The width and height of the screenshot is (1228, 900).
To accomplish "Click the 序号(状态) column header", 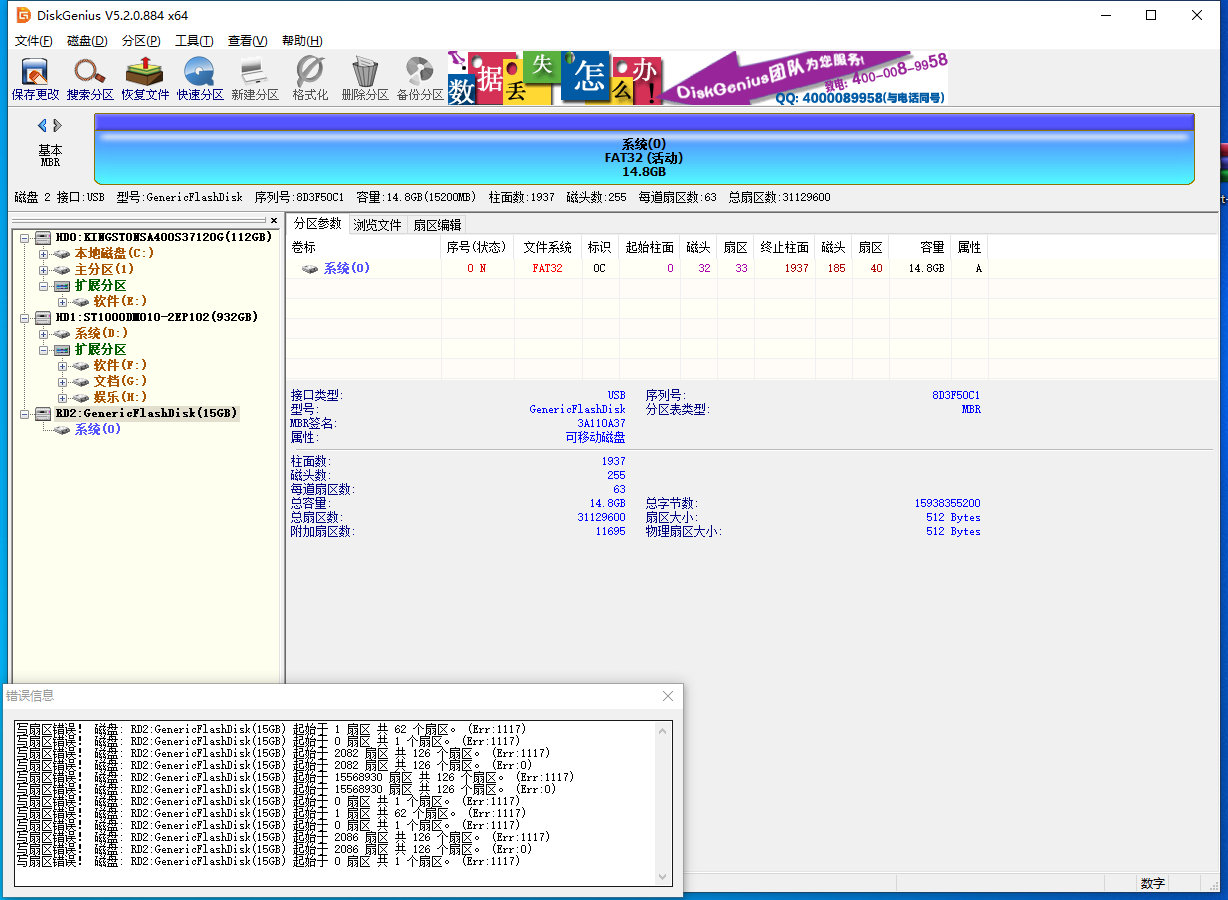I will (478, 247).
